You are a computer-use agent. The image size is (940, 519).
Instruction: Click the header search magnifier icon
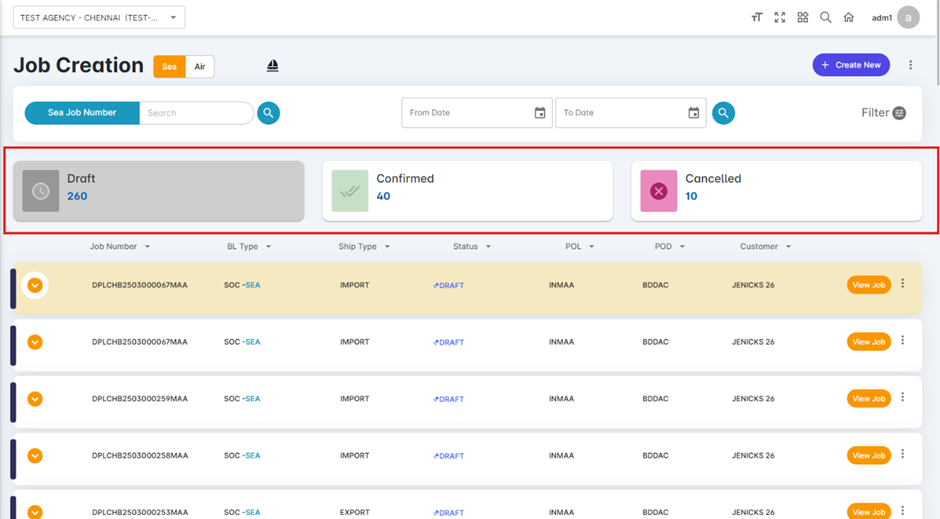point(825,18)
